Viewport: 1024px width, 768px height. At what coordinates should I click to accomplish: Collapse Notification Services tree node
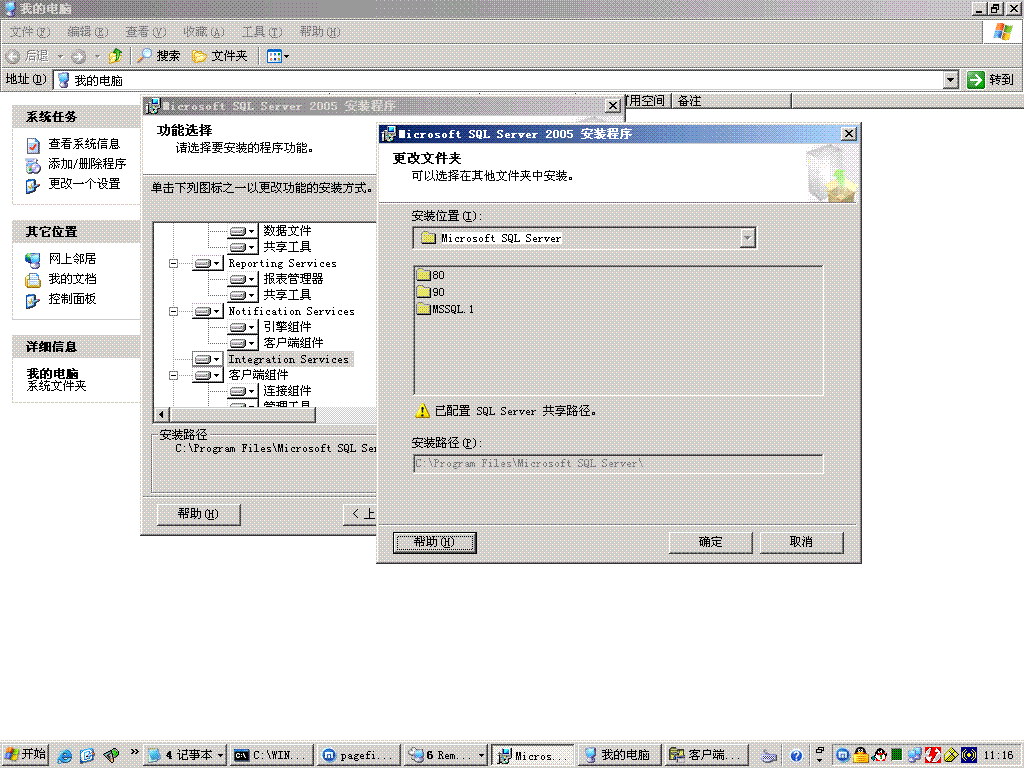point(173,312)
